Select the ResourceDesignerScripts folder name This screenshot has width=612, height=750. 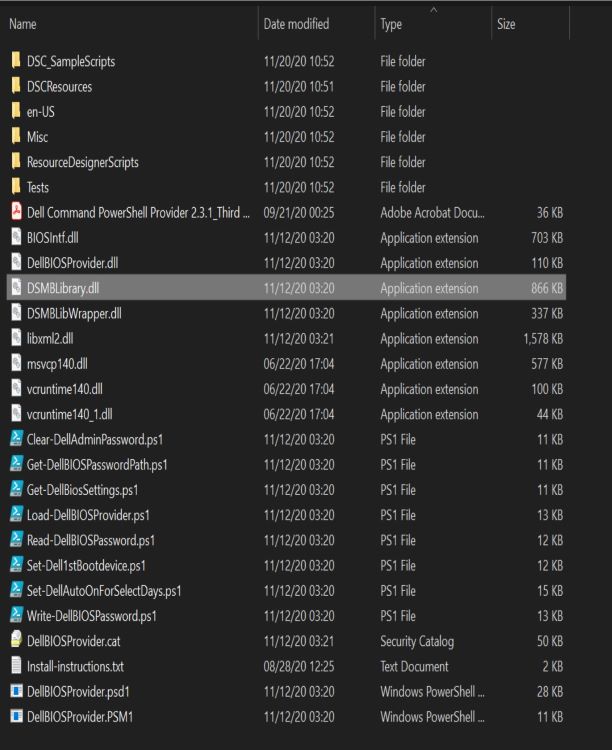83,162
